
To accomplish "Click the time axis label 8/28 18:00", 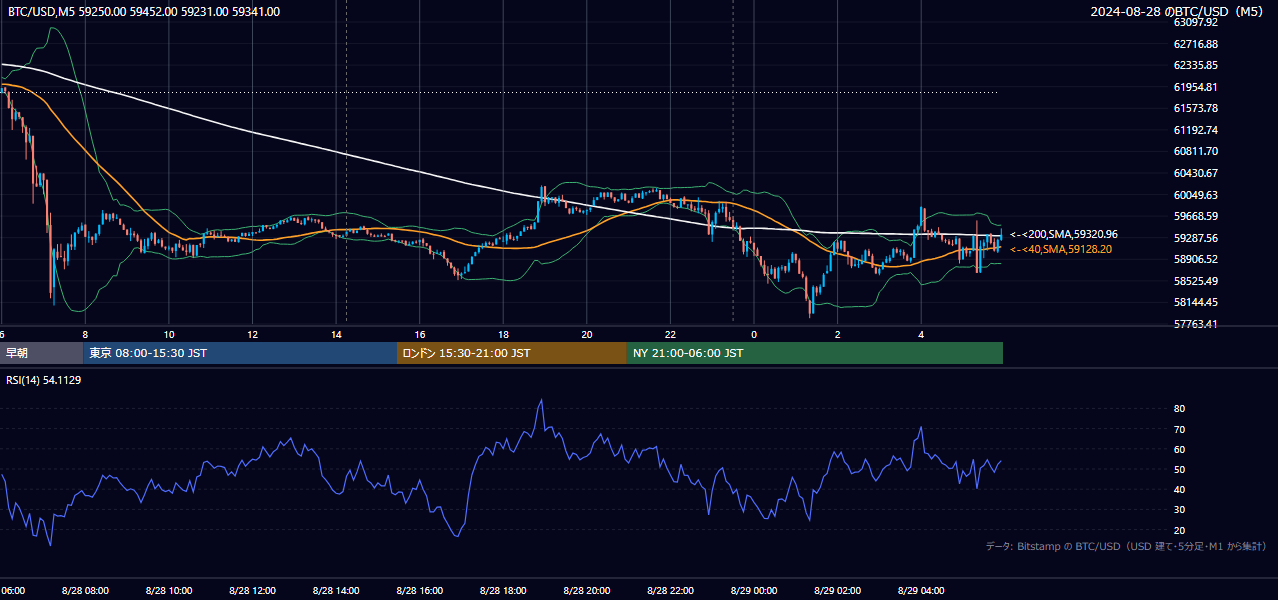I will [503, 591].
